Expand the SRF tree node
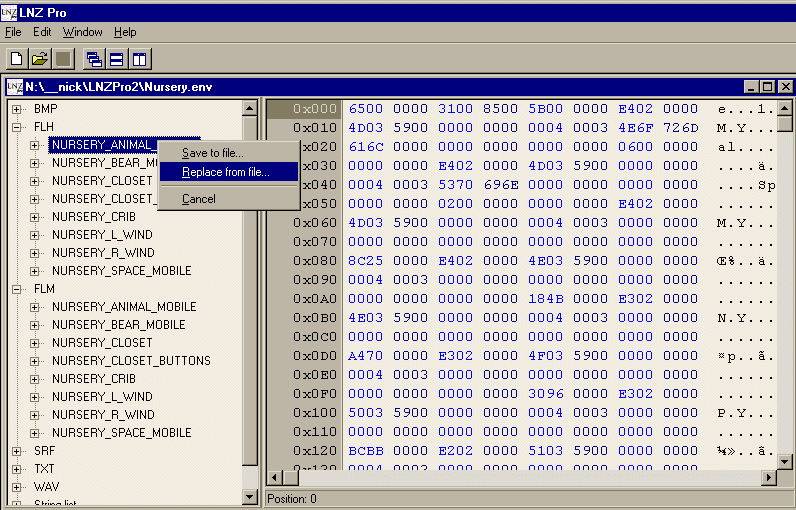 click(x=17, y=451)
